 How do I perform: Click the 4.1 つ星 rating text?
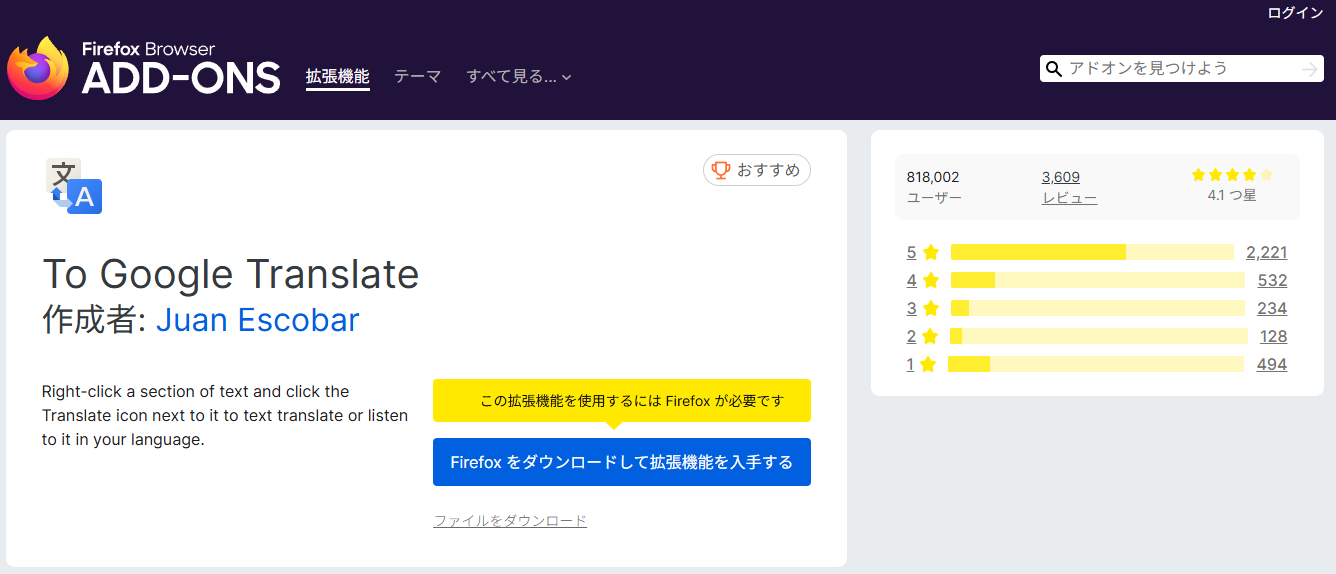pos(1232,195)
